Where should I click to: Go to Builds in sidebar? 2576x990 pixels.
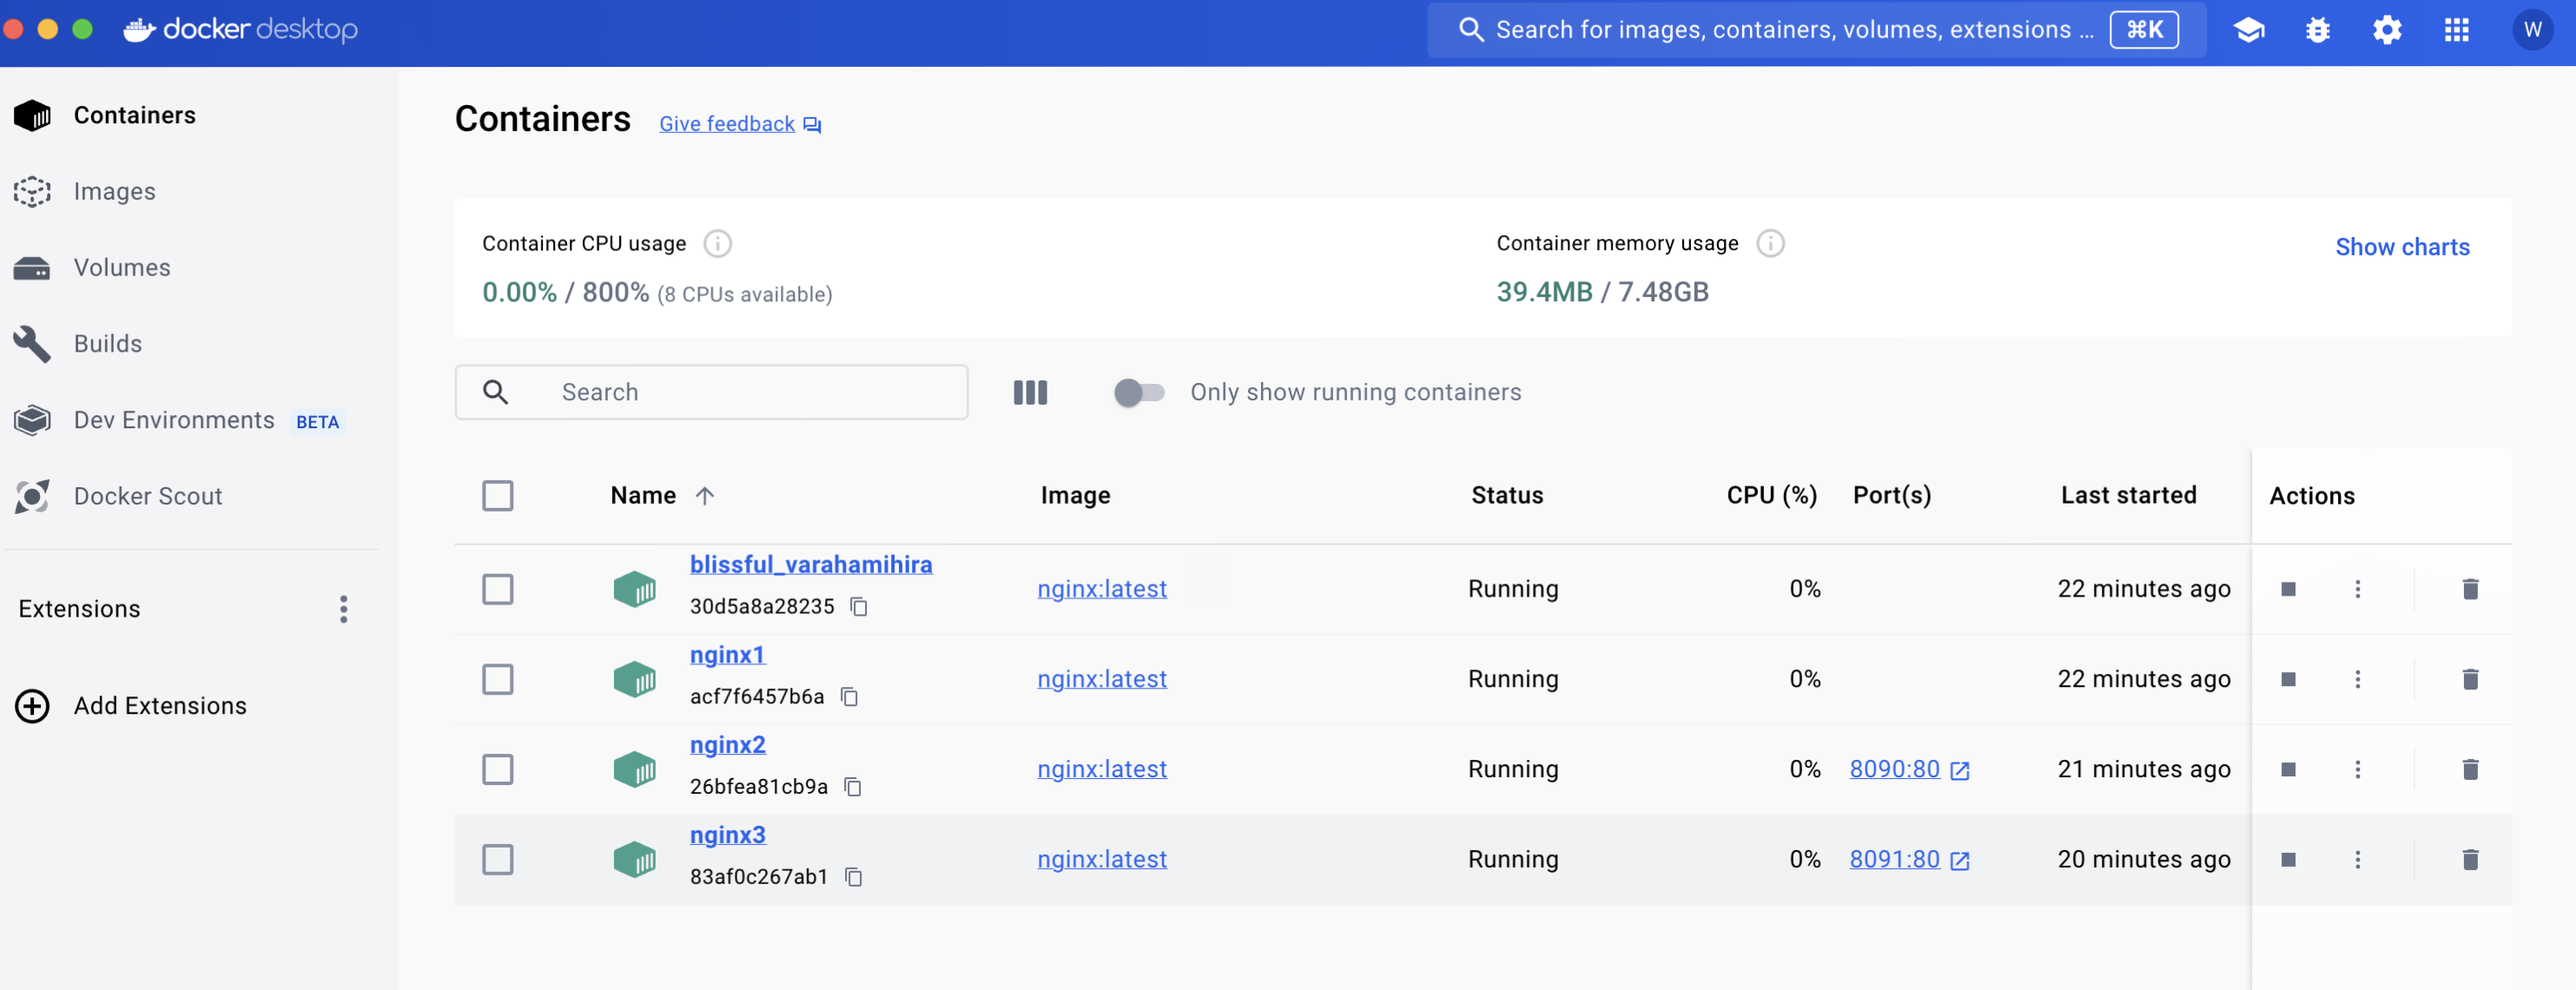coord(108,343)
